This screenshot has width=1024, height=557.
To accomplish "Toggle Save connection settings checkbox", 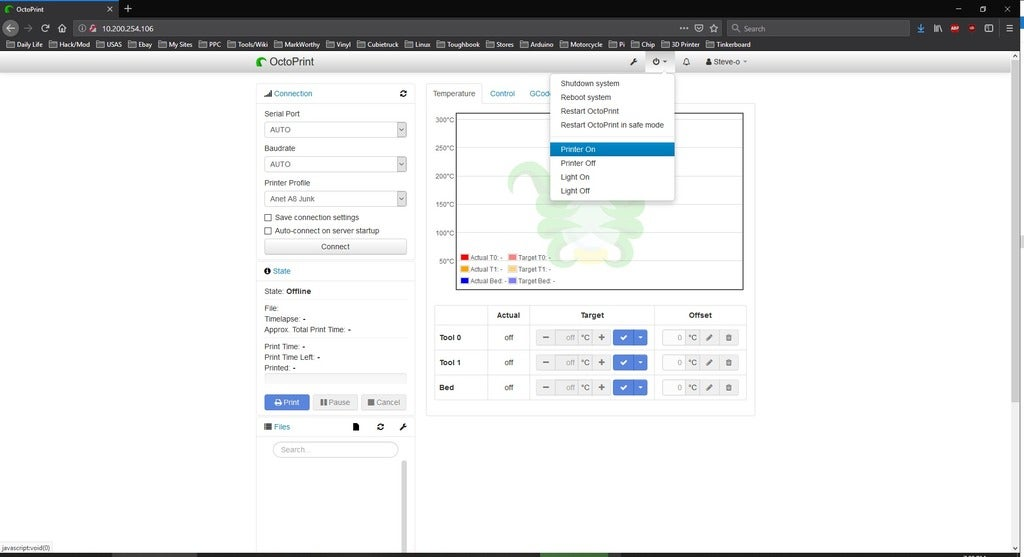I will [268, 217].
